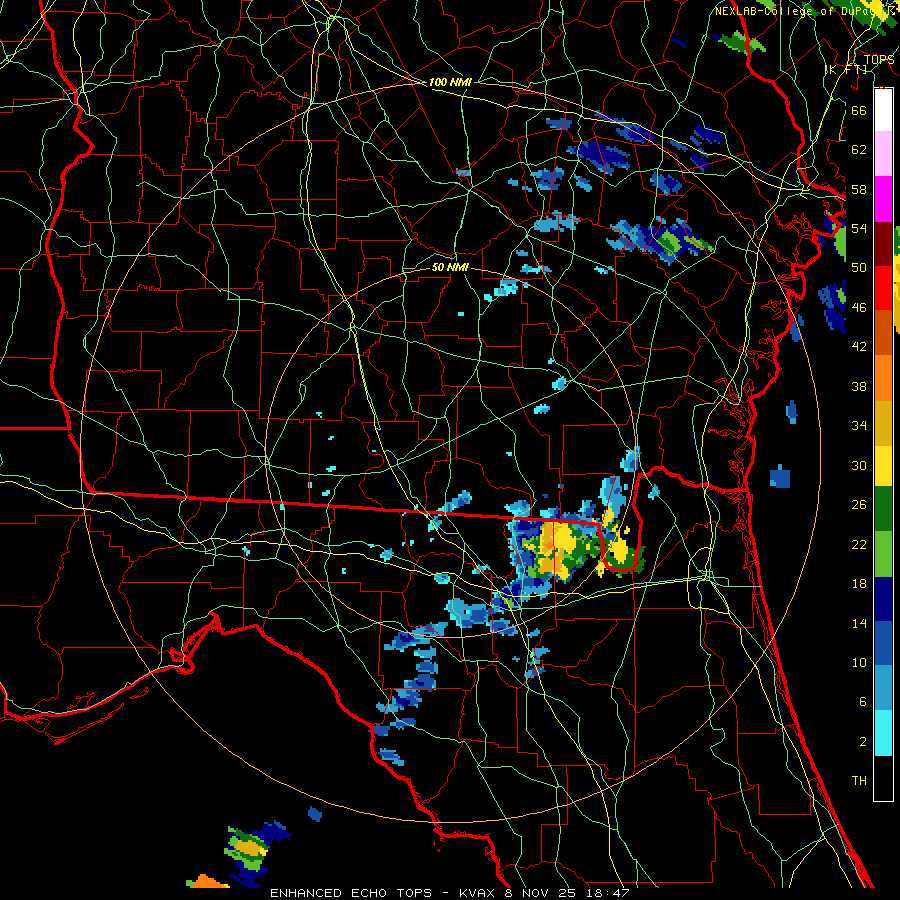Click the legend value "54"
The height and width of the screenshot is (900, 900).
pyautogui.click(x=859, y=228)
